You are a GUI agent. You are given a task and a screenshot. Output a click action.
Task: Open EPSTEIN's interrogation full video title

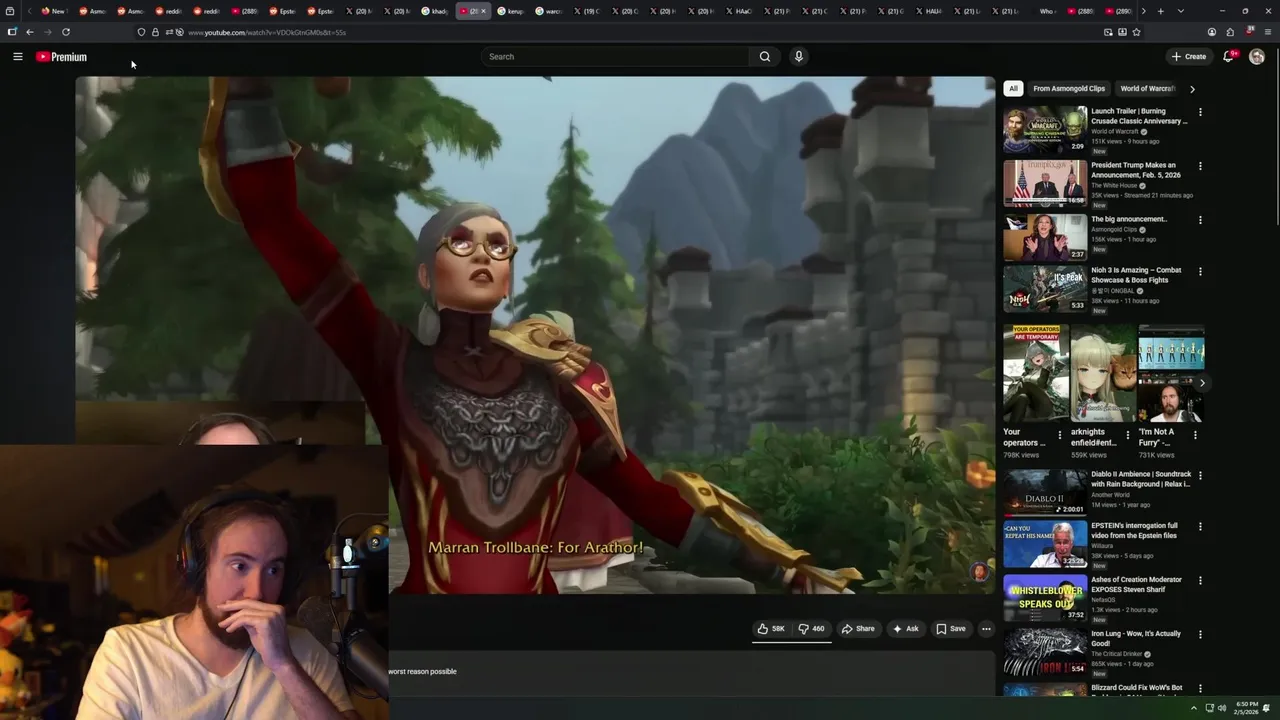coord(1134,530)
